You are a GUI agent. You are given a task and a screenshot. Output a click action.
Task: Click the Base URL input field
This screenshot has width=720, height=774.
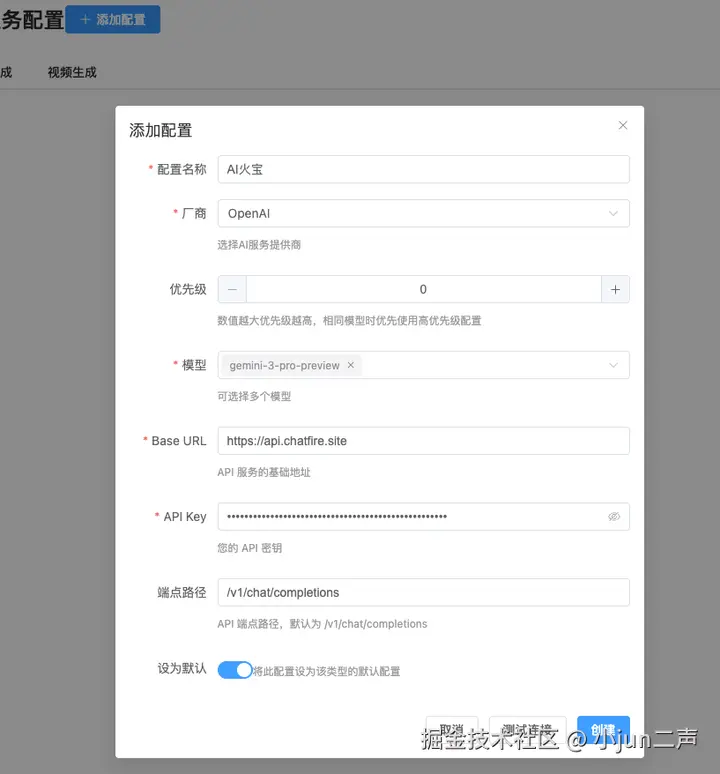click(x=423, y=441)
